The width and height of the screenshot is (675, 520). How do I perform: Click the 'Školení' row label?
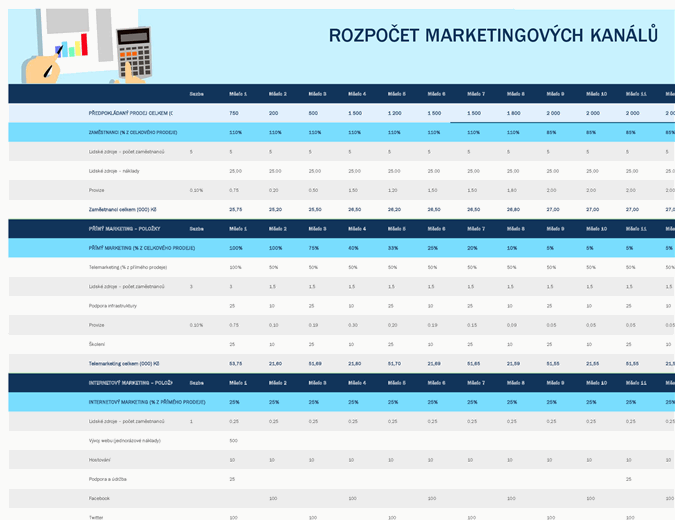coord(97,343)
